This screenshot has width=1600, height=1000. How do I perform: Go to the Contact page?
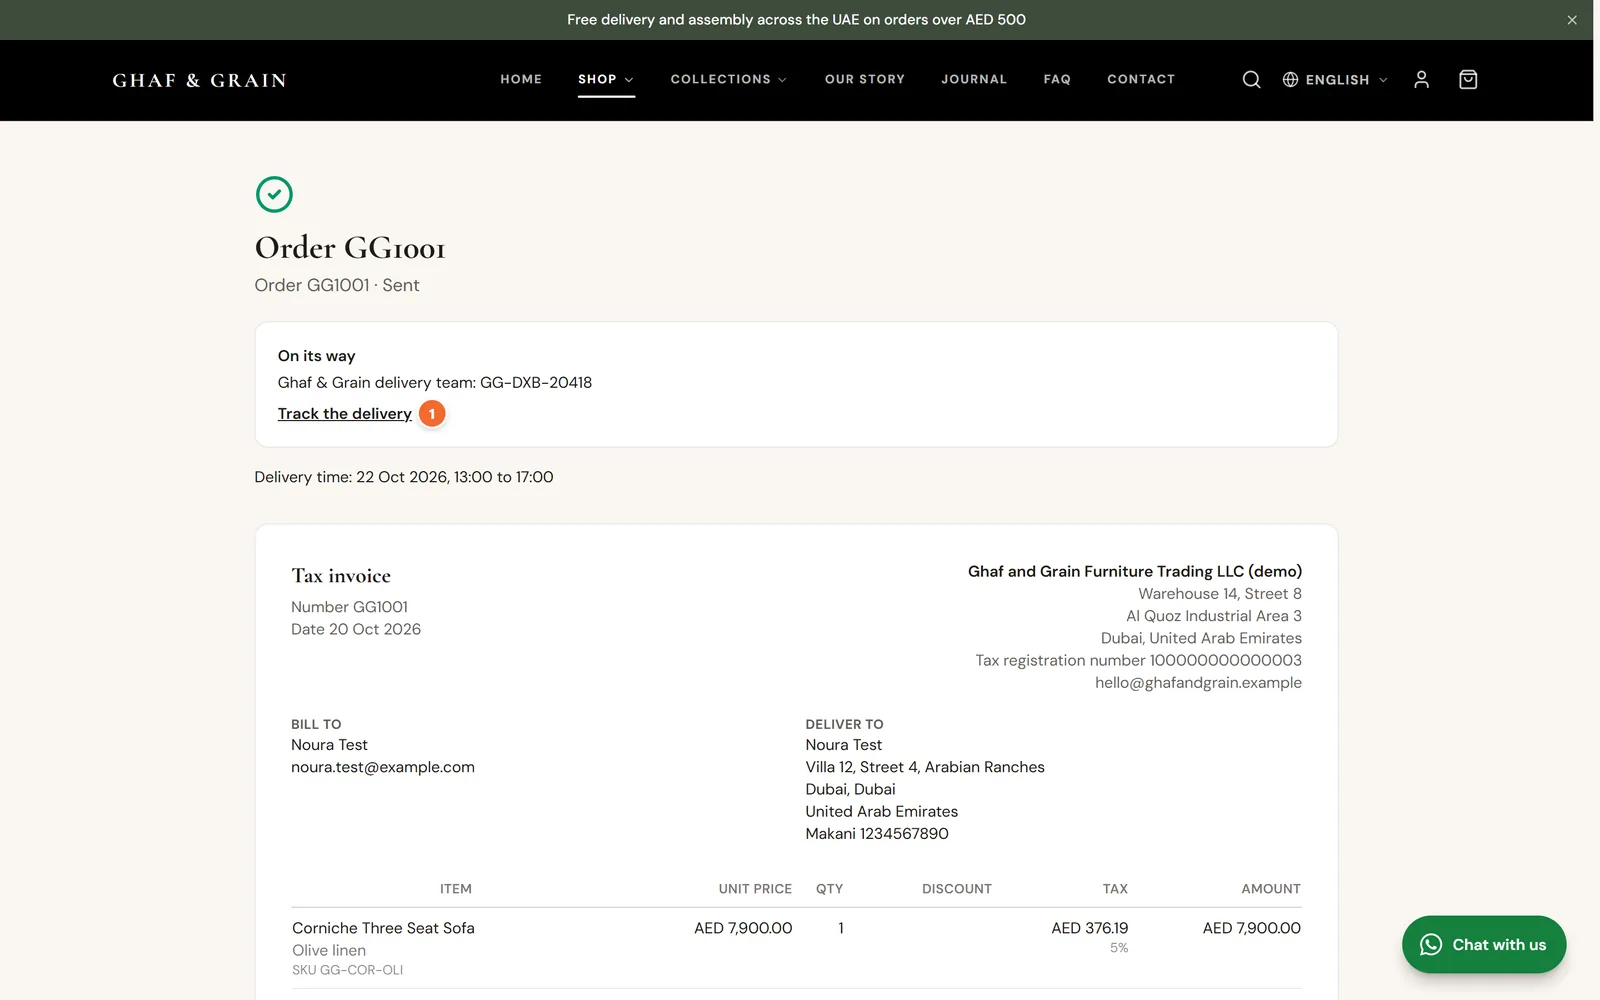pyautogui.click(x=1141, y=79)
